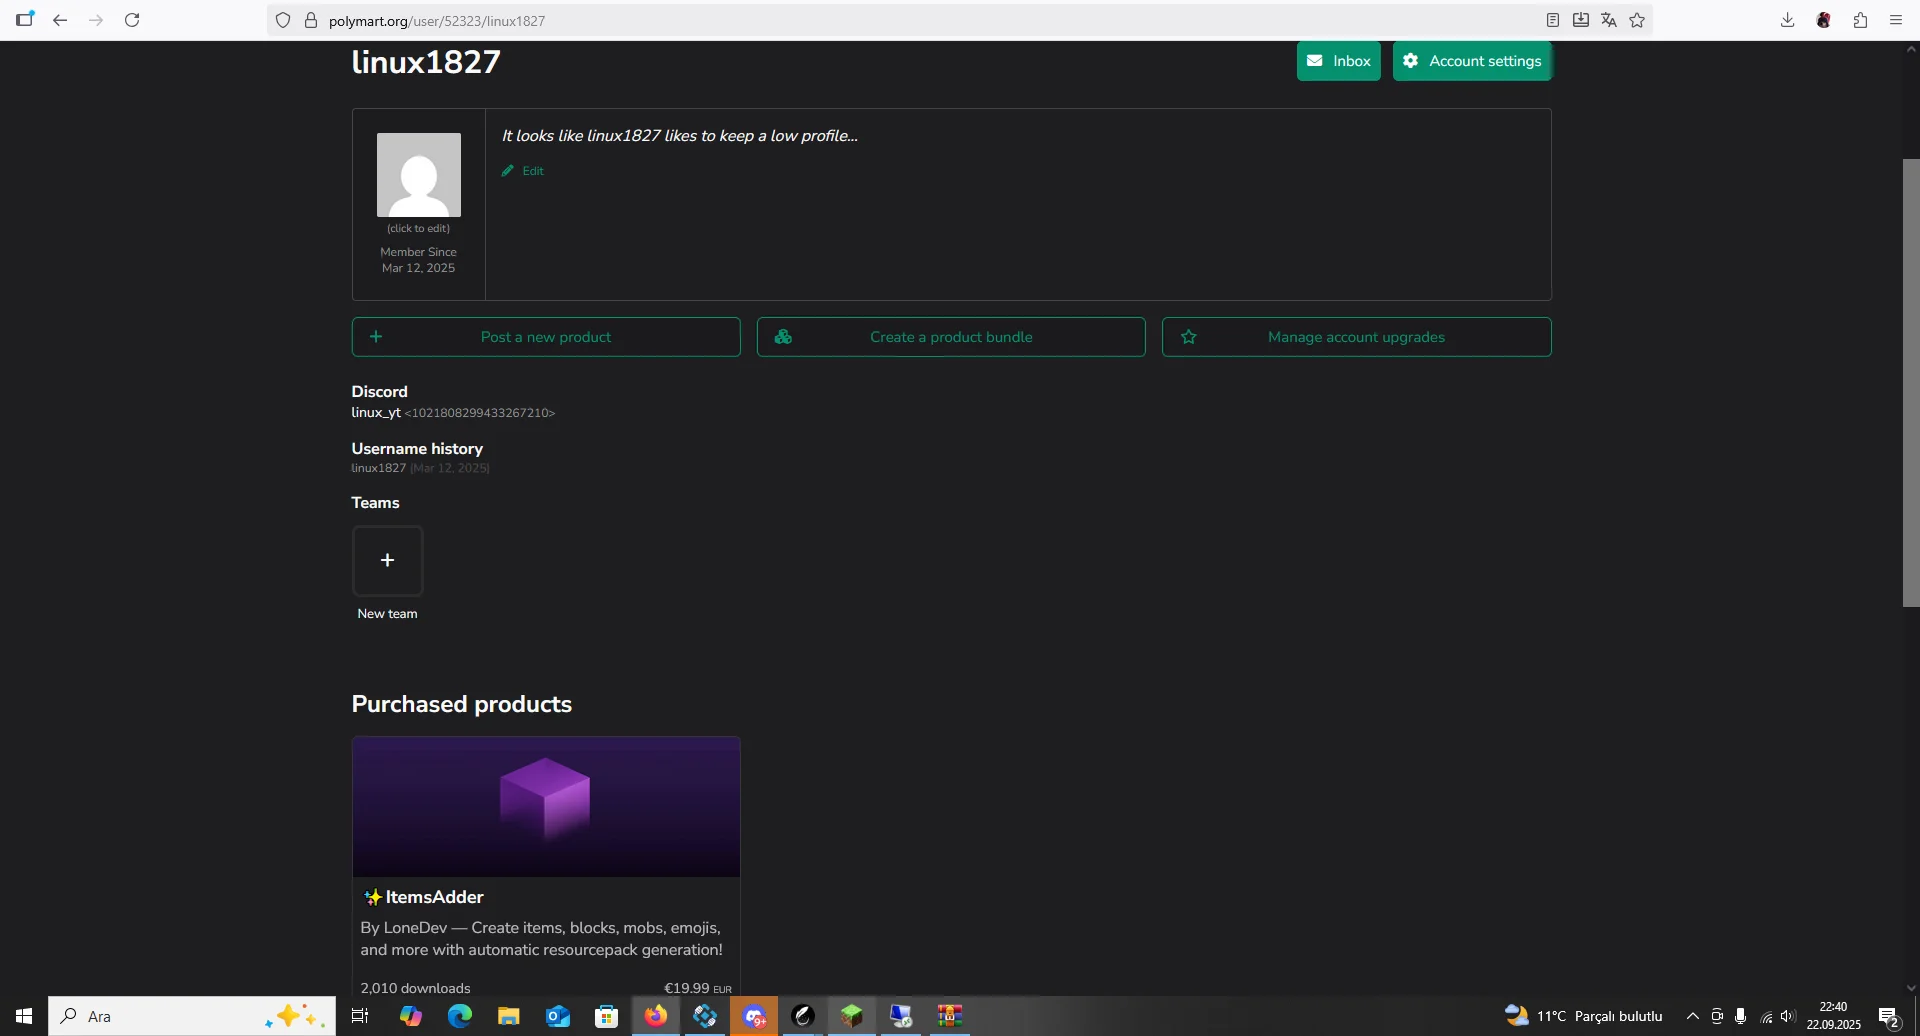Open Discord with 9+ notifications badge
The image size is (1920, 1036).
754,1016
